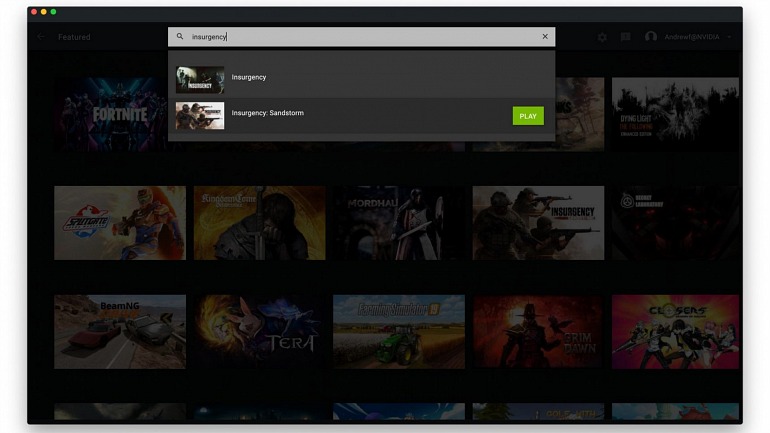Open the feedback chat bubble icon
The width and height of the screenshot is (770, 433).
point(626,37)
